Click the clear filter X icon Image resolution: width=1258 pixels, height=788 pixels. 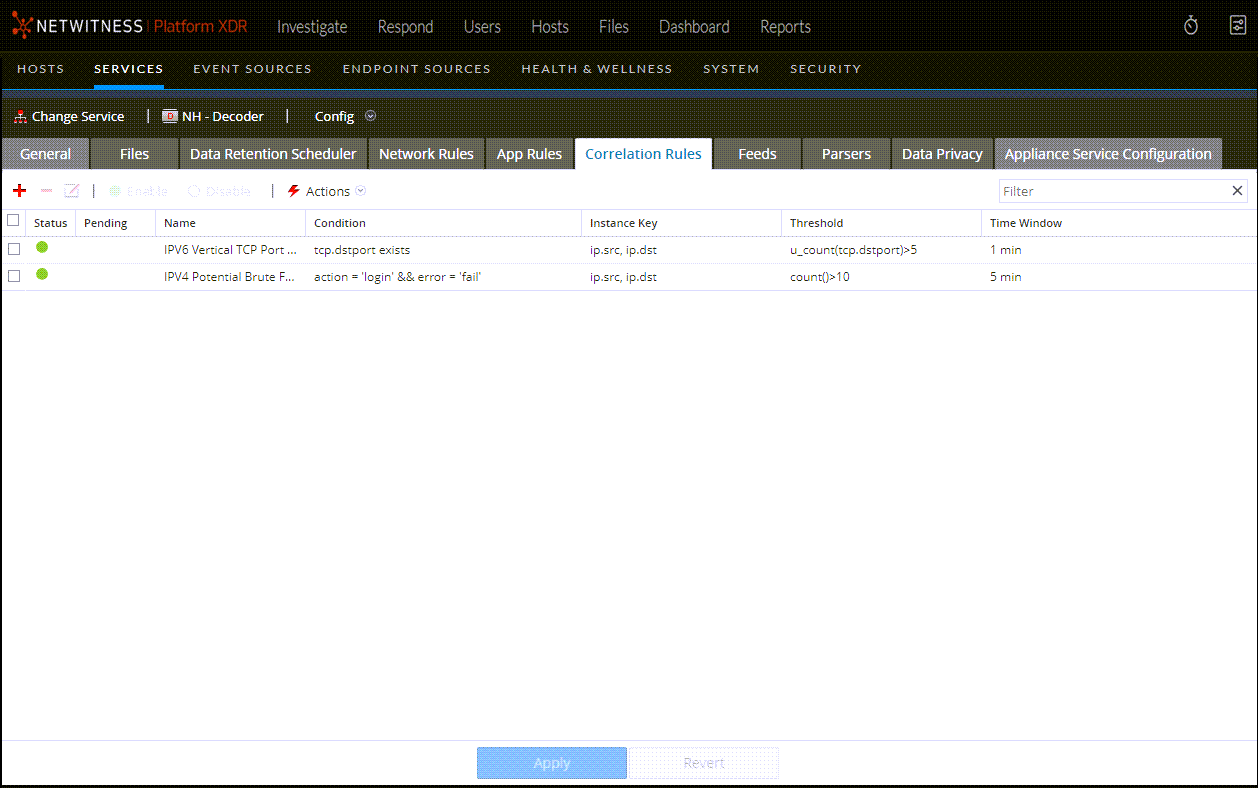pos(1237,191)
